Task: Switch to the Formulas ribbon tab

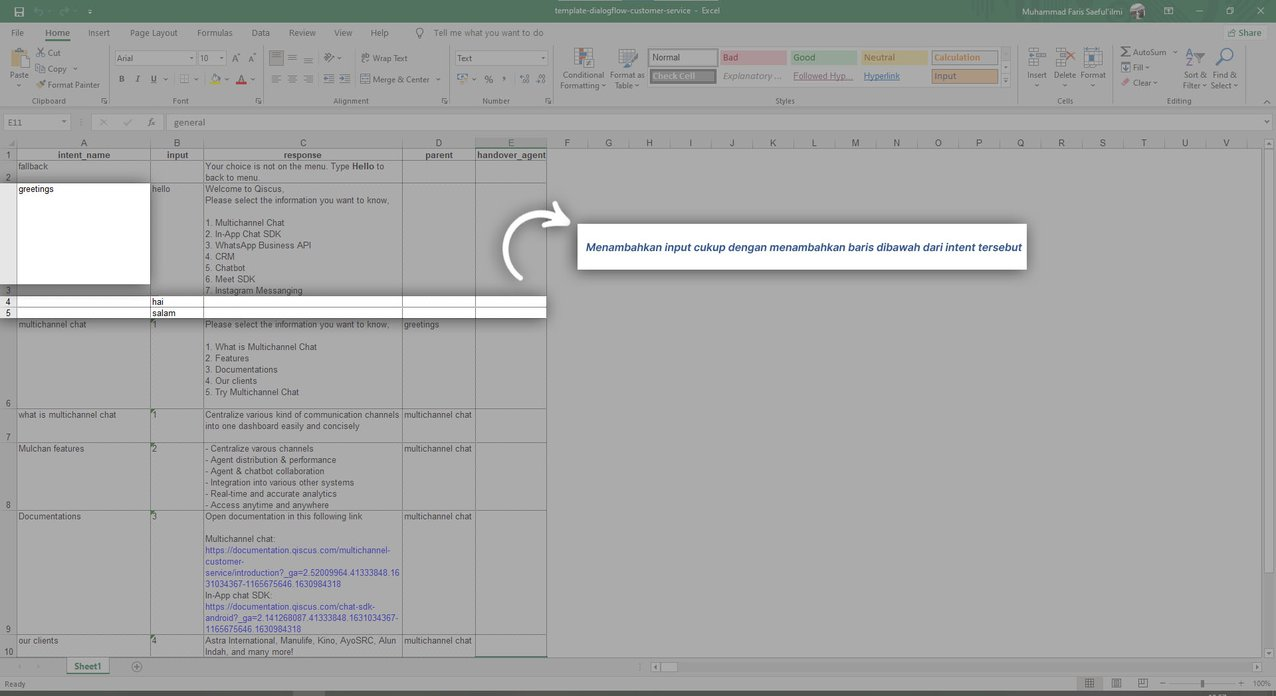Action: pyautogui.click(x=214, y=32)
